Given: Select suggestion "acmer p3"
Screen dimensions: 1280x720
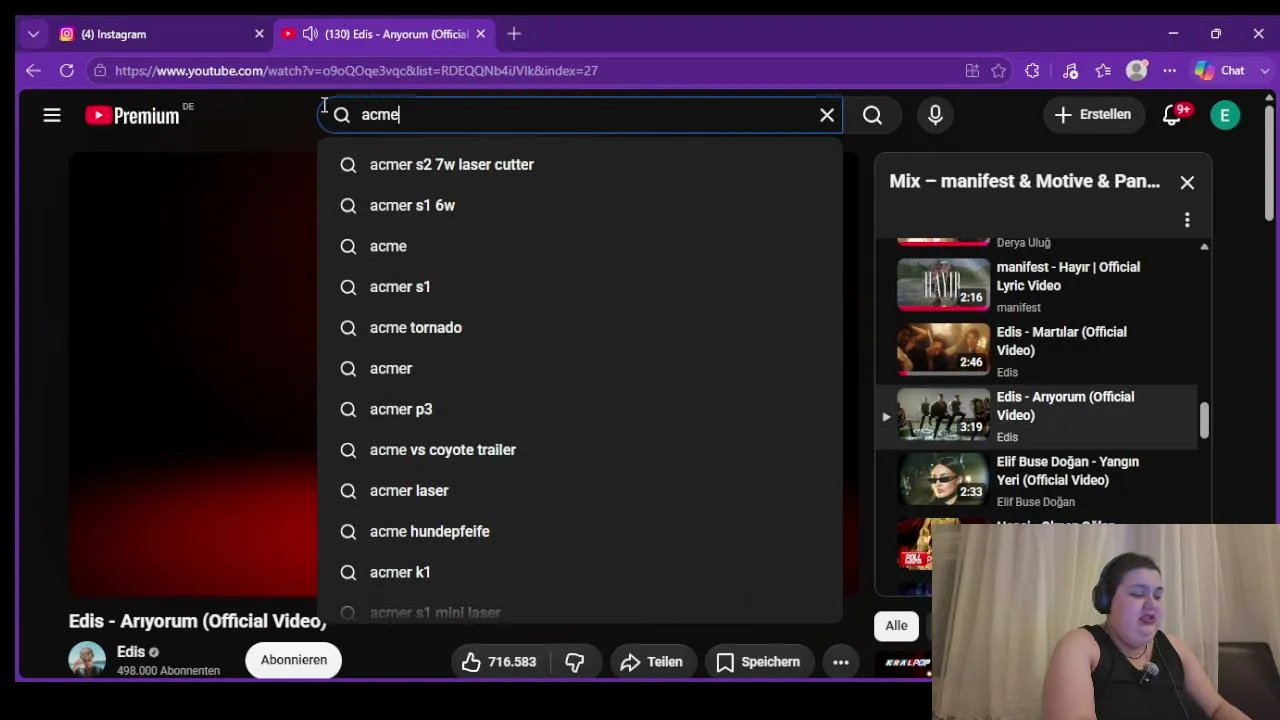Looking at the screenshot, I should (x=580, y=410).
